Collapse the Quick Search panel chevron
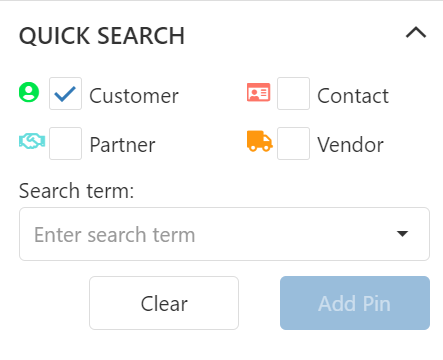443x360 pixels. pyautogui.click(x=416, y=33)
